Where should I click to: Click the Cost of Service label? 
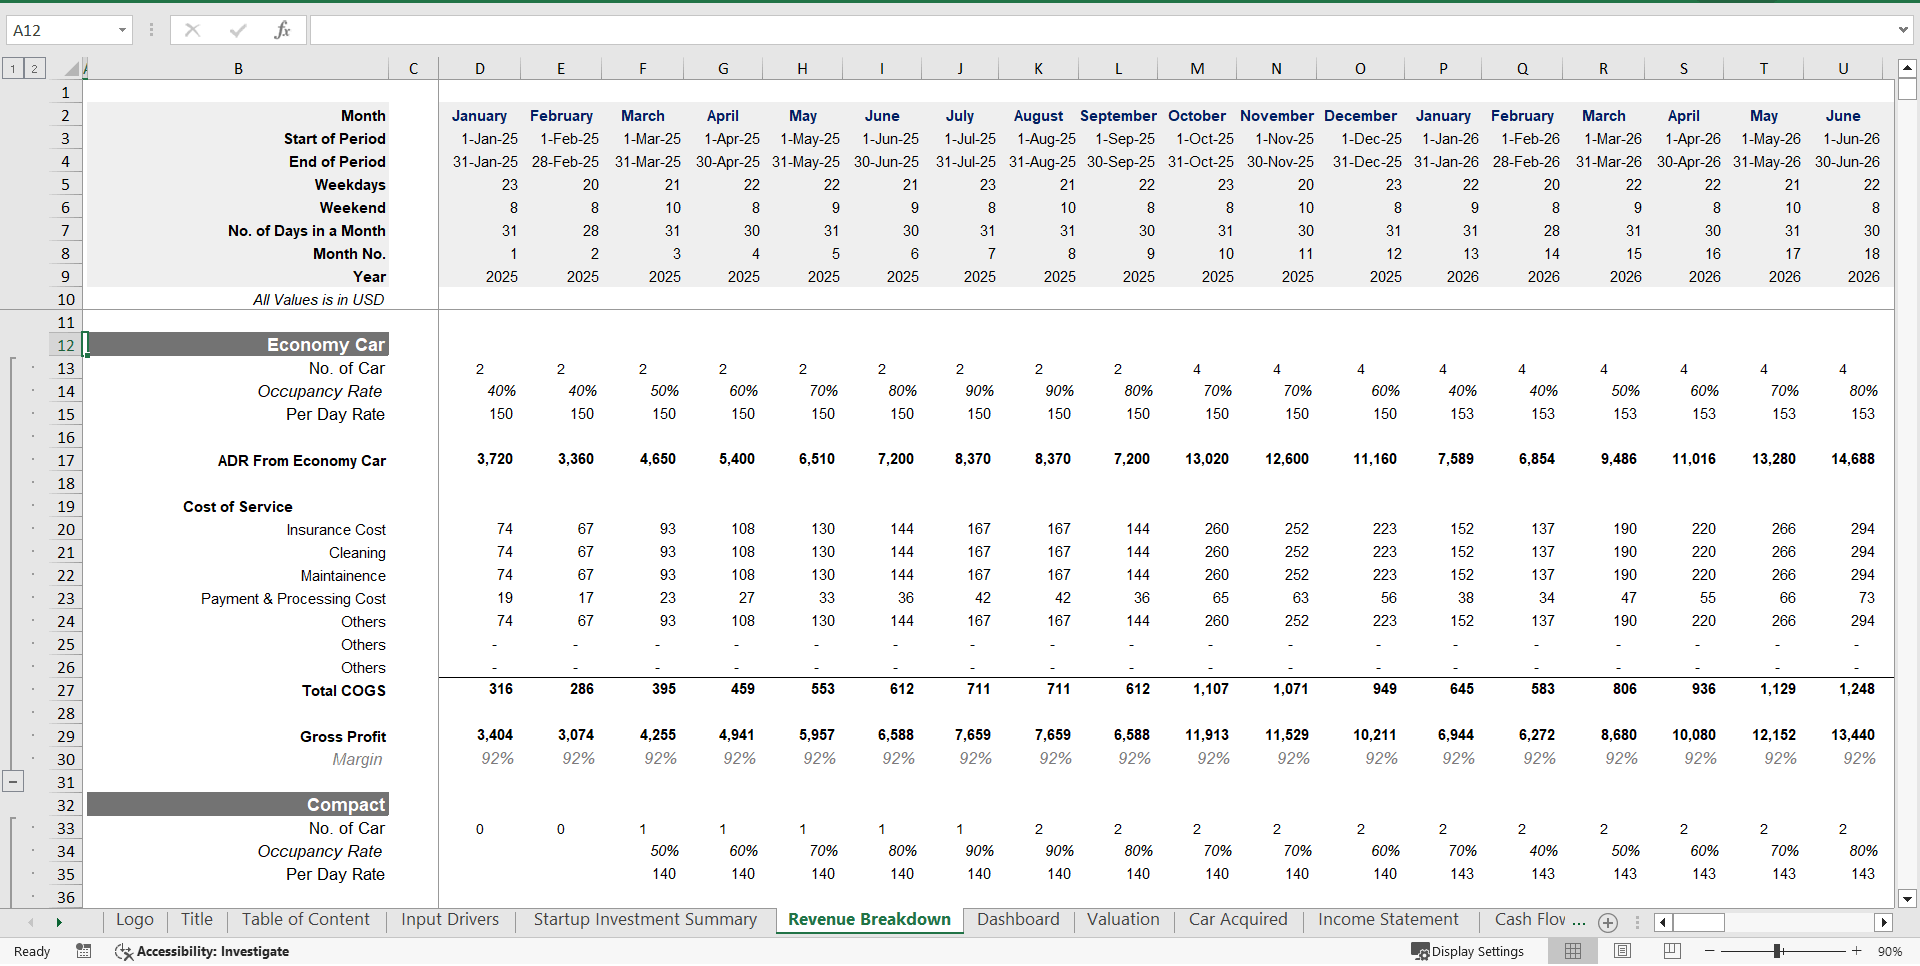[237, 507]
